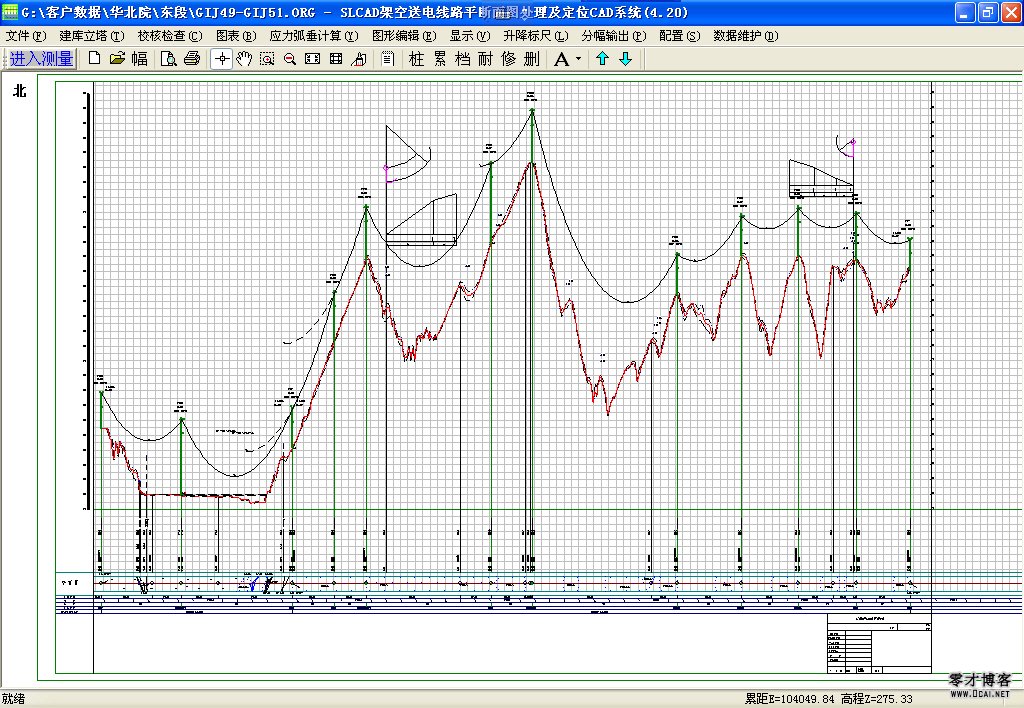The image size is (1024, 708).
Task: Select the hand pan tool
Action: pos(244,59)
